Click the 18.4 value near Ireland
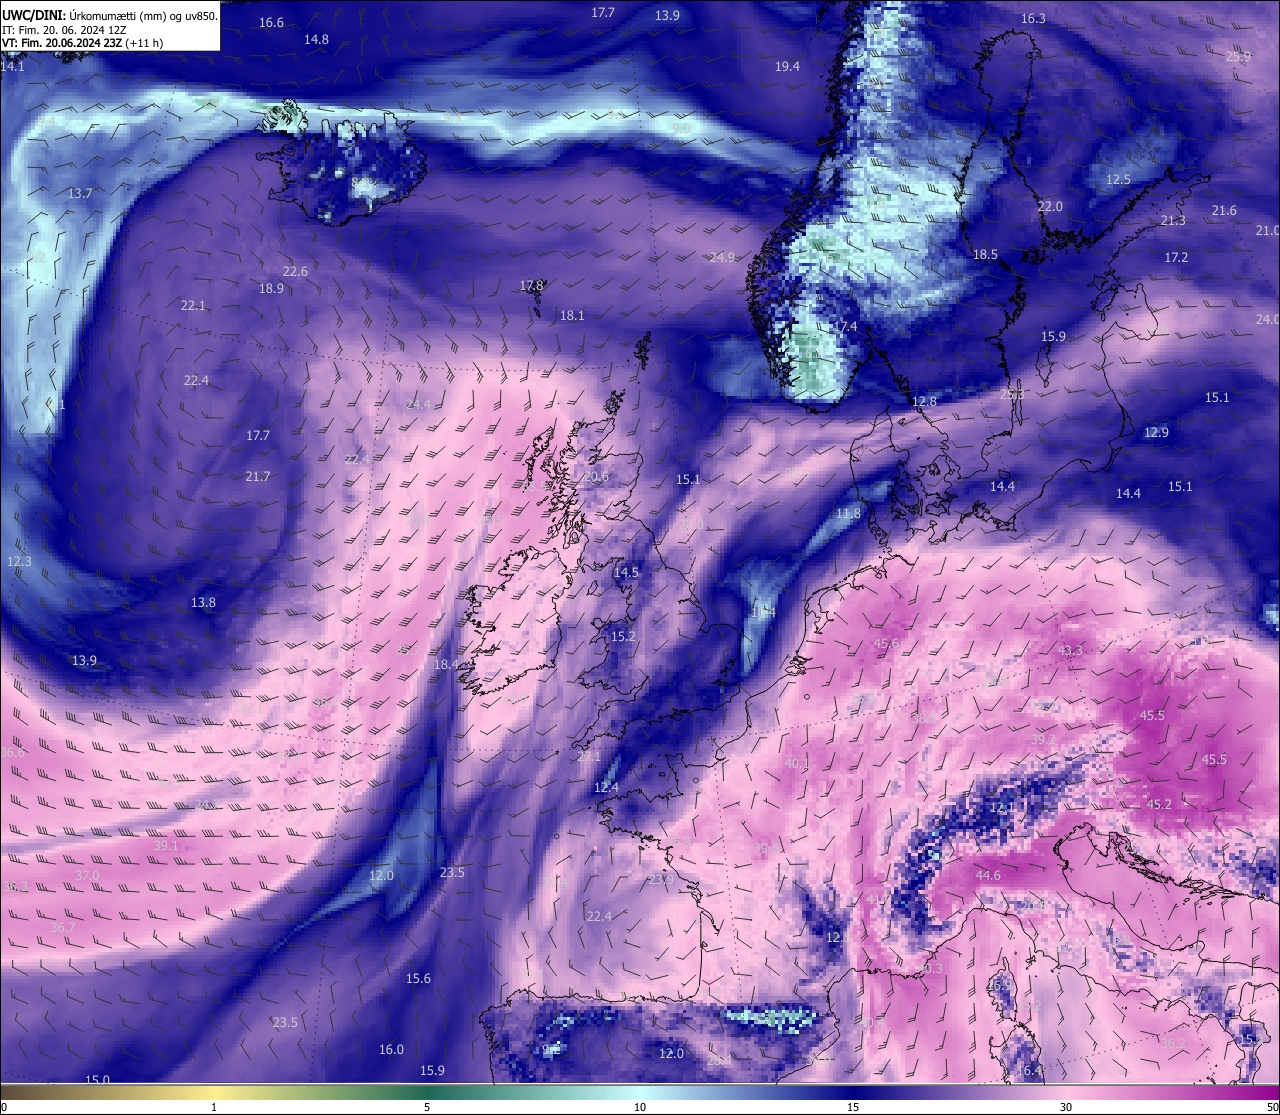Screen dimensions: 1280x1115 [446, 664]
